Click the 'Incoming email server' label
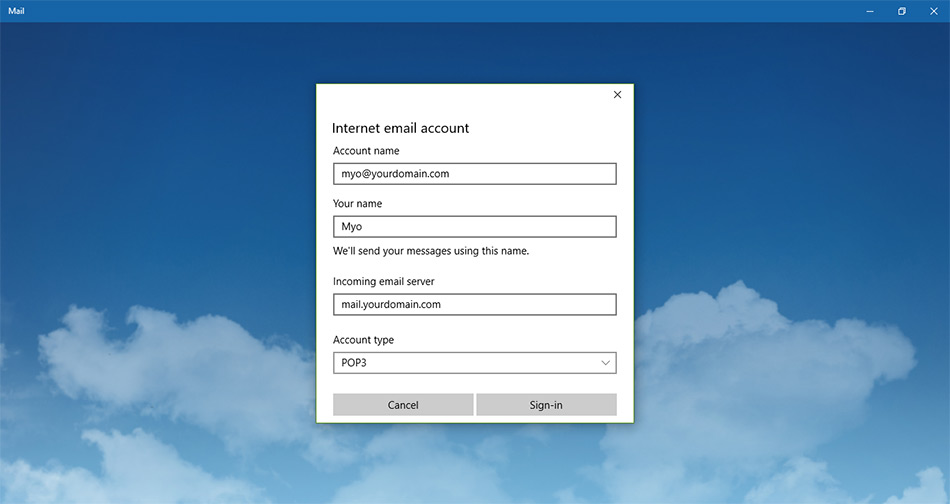Image resolution: width=950 pixels, height=504 pixels. tap(384, 281)
